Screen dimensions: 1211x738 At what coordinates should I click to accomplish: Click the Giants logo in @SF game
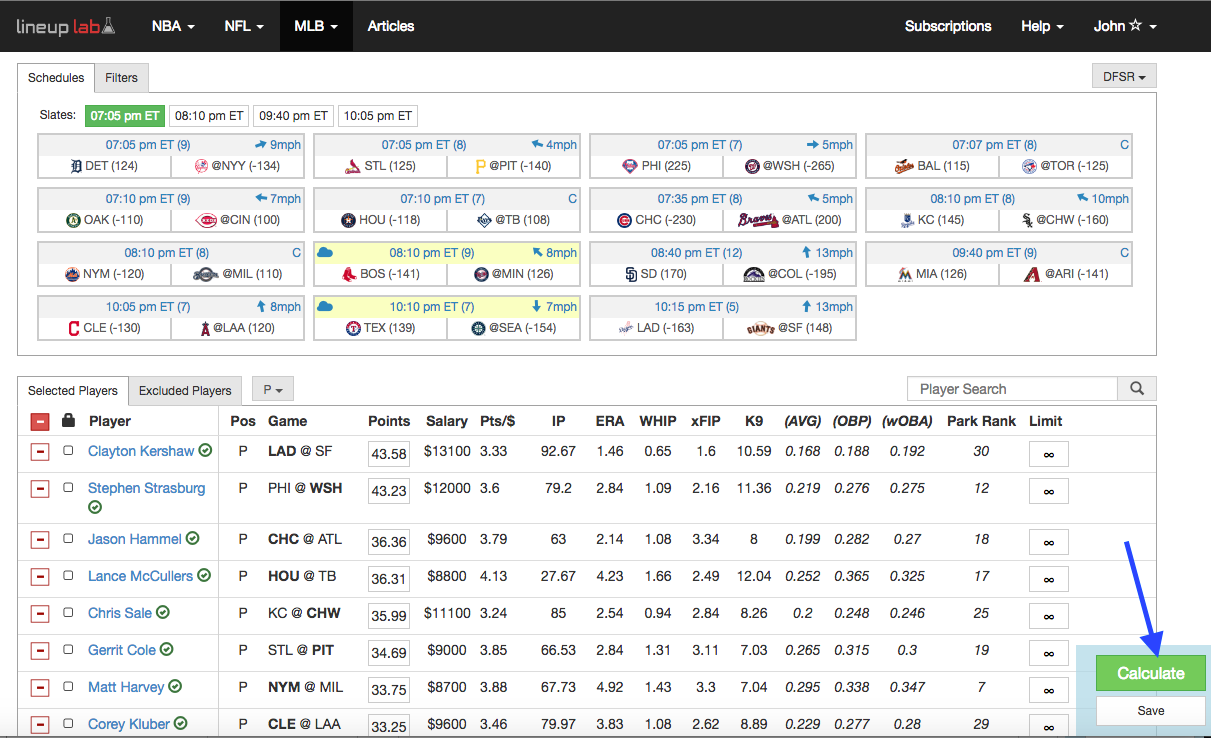762,328
